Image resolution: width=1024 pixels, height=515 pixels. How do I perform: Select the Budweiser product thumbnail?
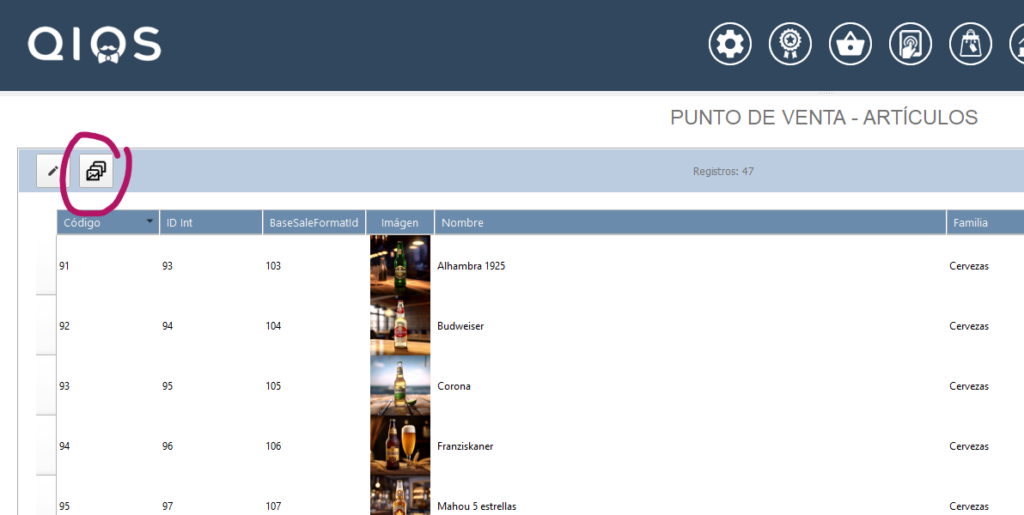[400, 326]
